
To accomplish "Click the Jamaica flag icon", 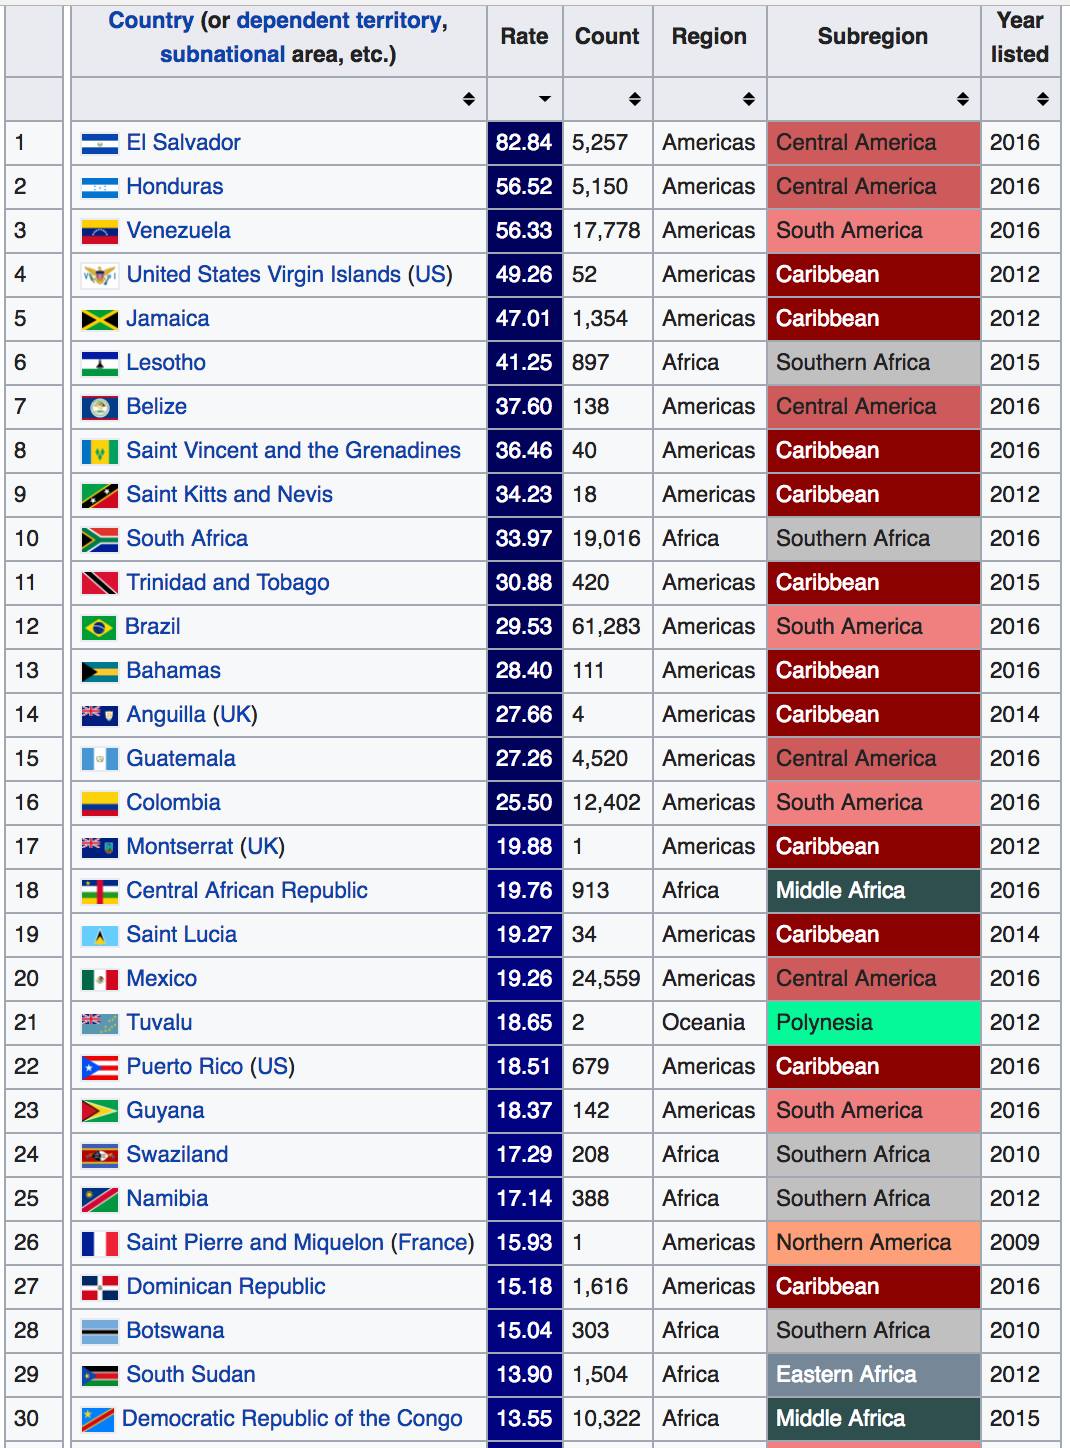I will point(99,319).
